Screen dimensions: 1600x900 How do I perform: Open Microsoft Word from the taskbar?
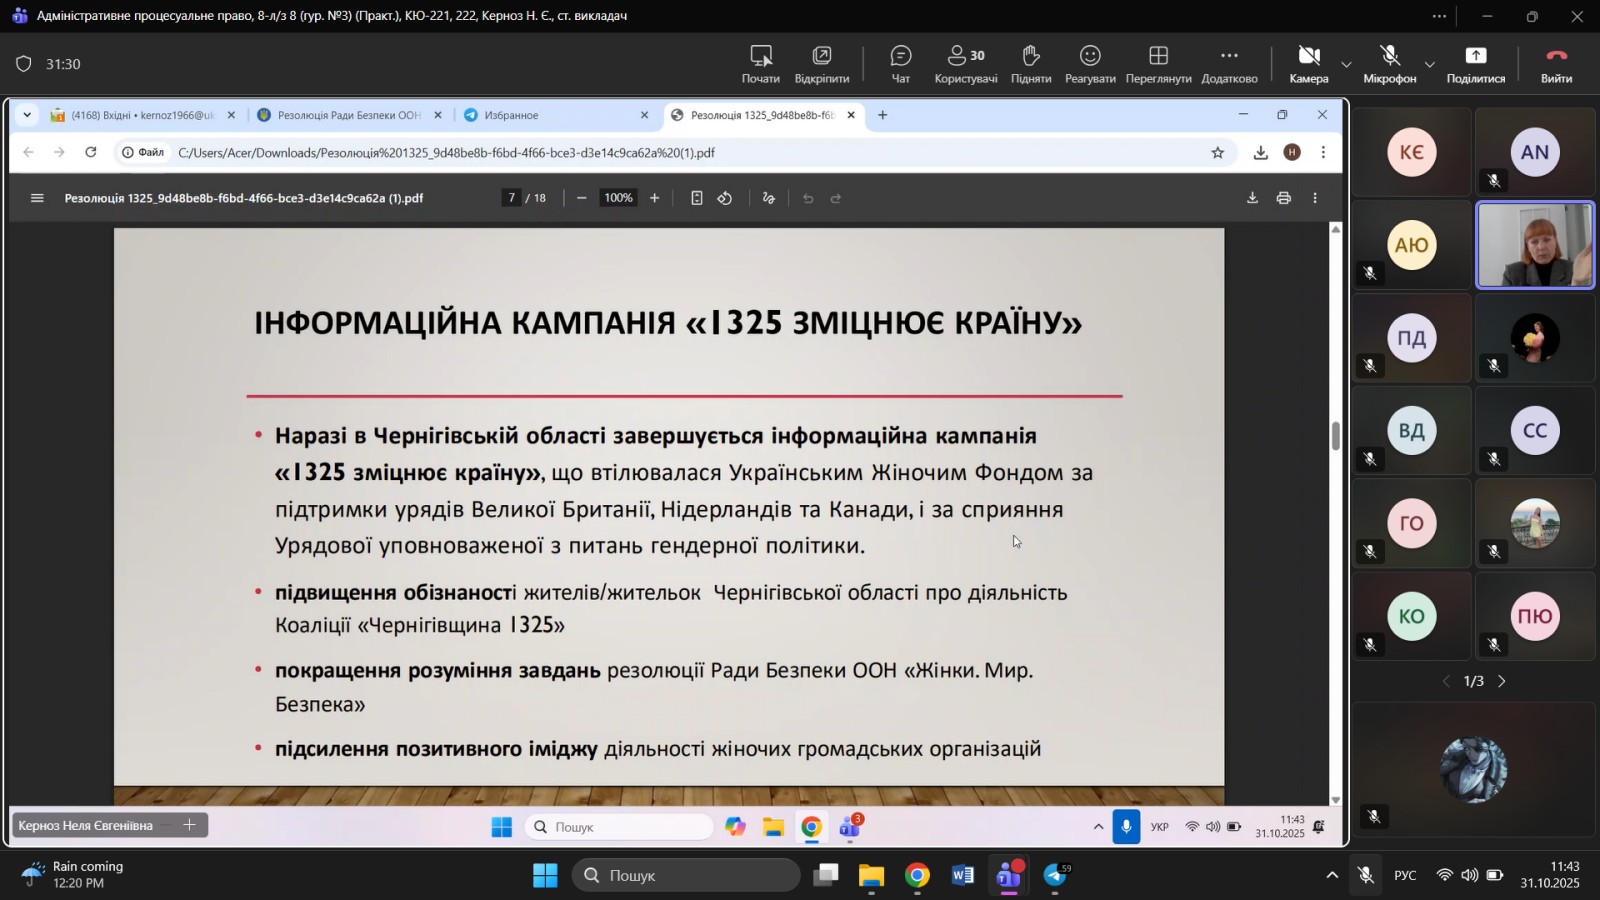(x=962, y=876)
